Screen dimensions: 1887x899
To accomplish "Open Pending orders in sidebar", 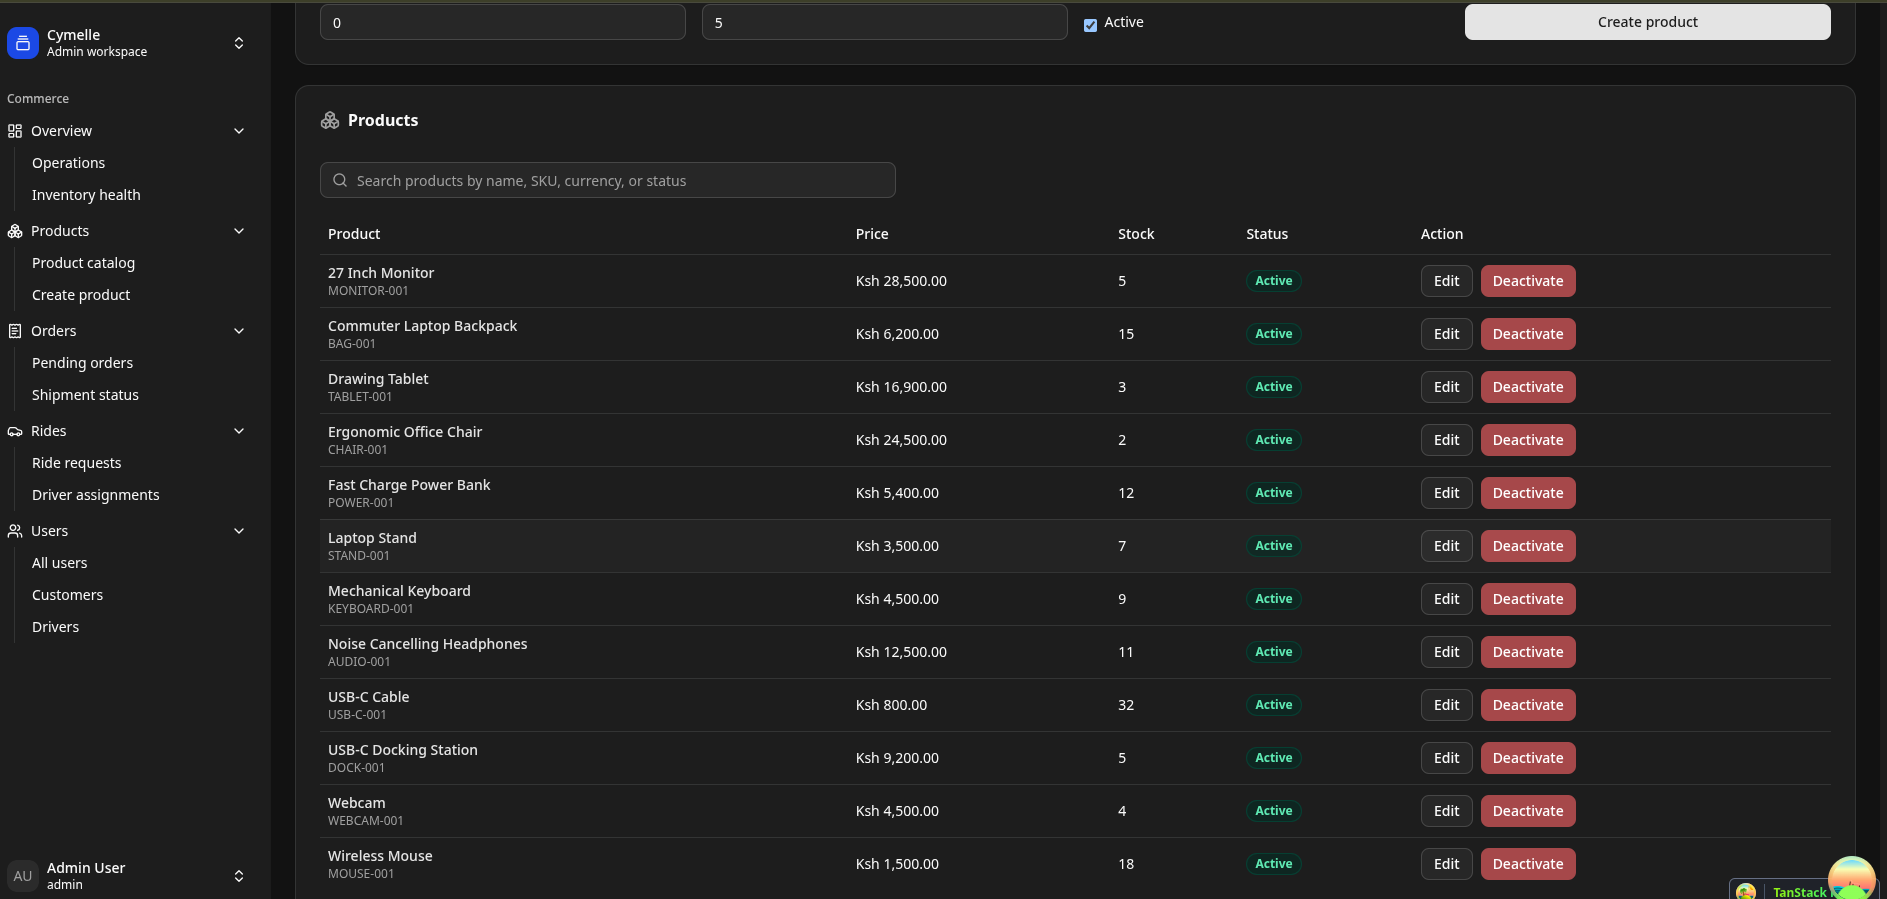I will click(x=82, y=363).
